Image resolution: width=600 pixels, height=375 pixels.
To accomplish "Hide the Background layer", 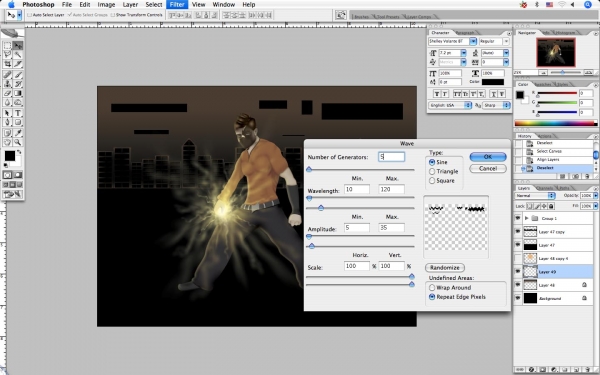I will coord(518,298).
